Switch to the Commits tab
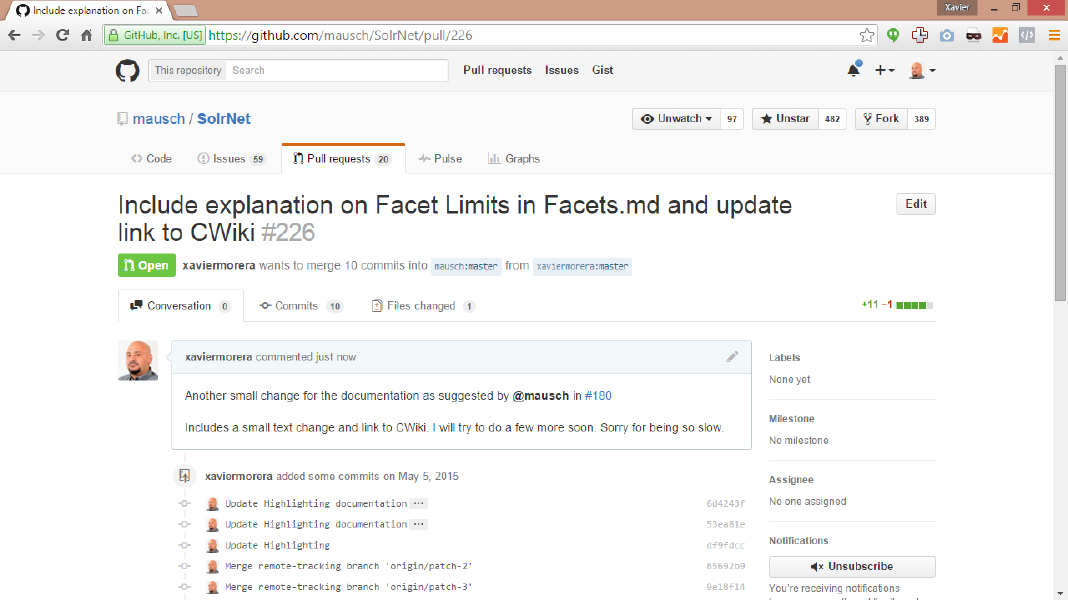The width and height of the screenshot is (1068, 600). pyautogui.click(x=300, y=306)
